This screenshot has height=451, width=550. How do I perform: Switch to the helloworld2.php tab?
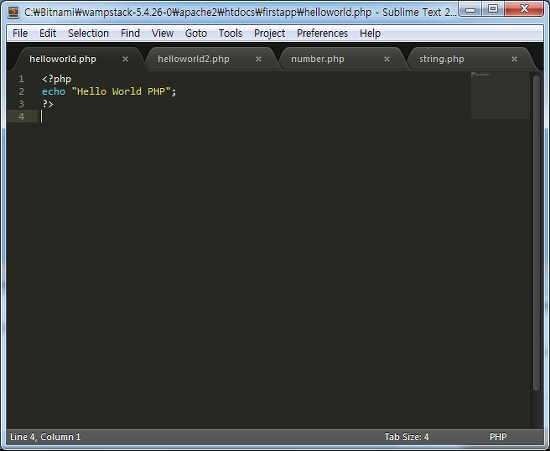pyautogui.click(x=193, y=59)
